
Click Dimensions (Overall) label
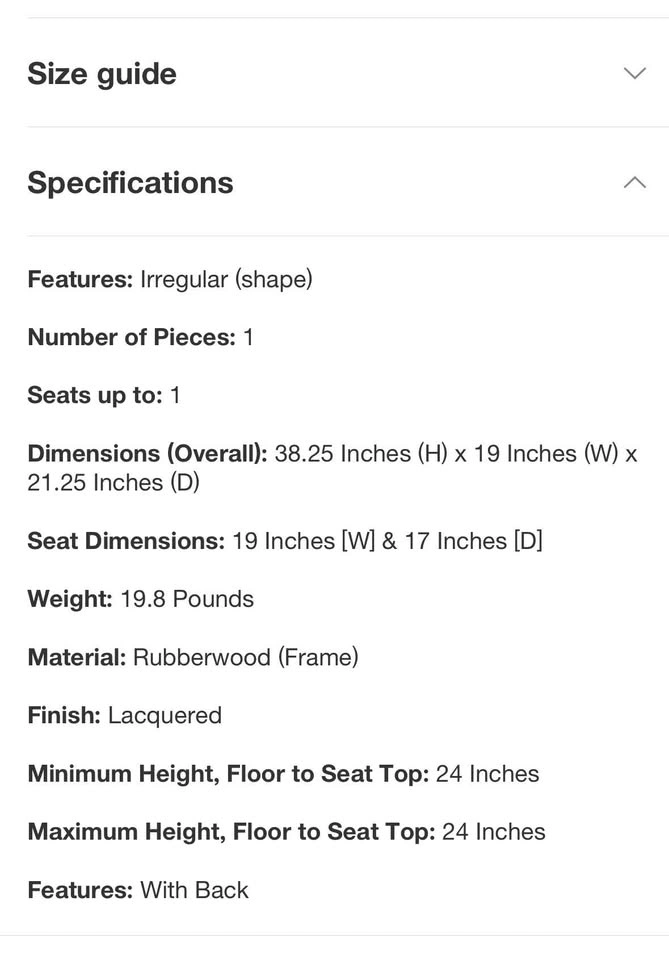[x=148, y=454]
